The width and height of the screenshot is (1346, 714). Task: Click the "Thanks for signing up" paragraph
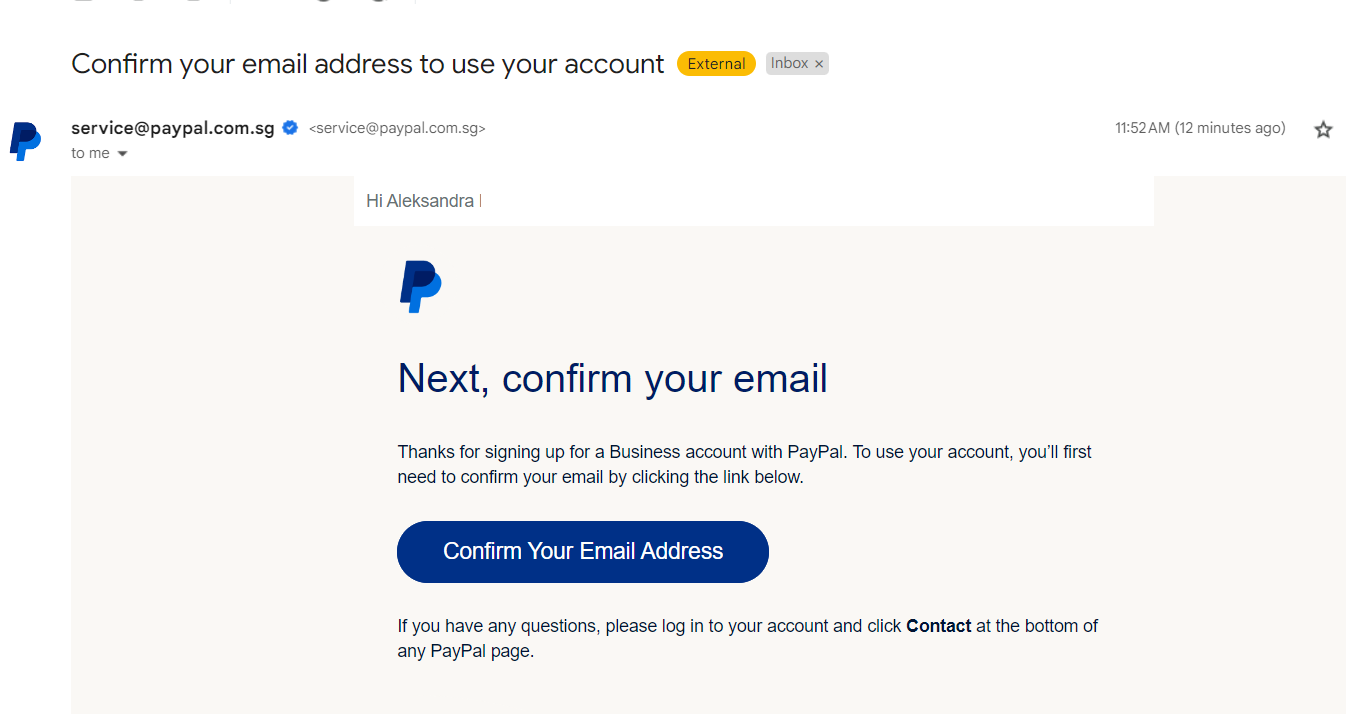pyautogui.click(x=744, y=464)
